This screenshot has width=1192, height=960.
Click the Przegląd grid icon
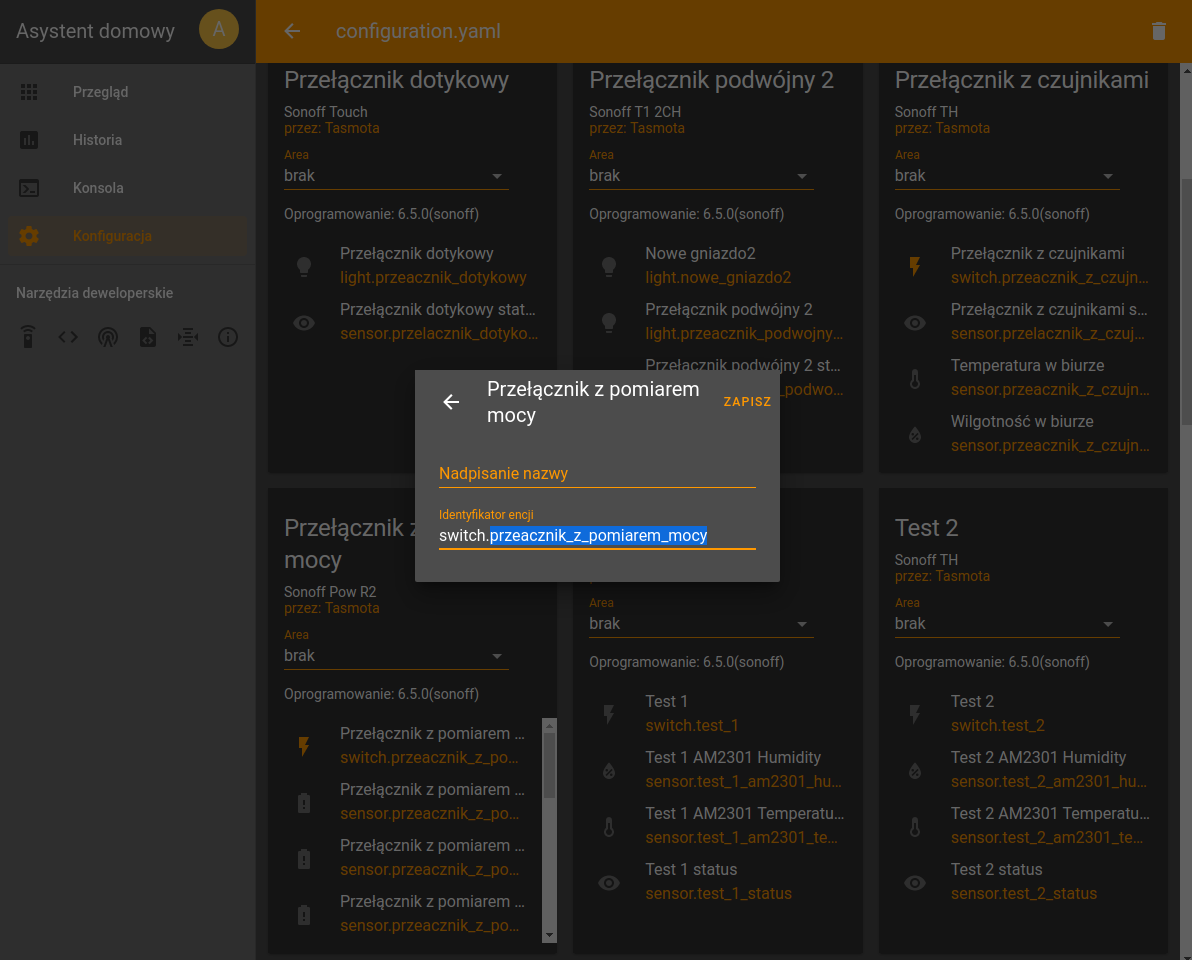coord(29,92)
